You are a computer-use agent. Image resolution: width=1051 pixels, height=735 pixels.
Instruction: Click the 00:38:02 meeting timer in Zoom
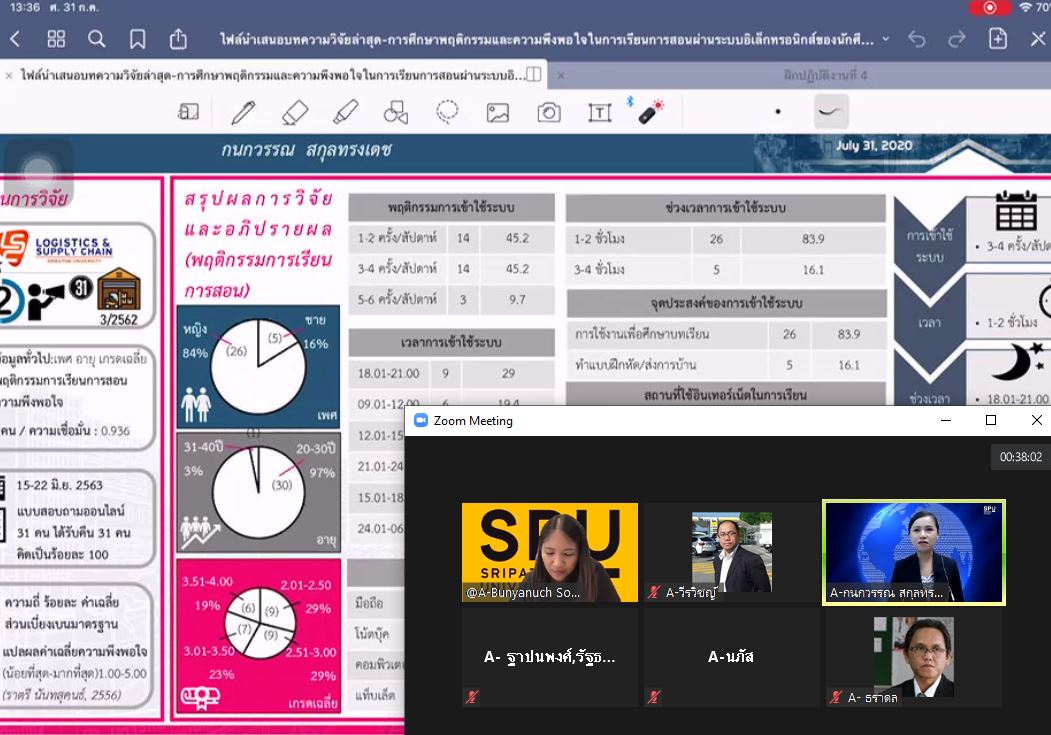(1021, 457)
